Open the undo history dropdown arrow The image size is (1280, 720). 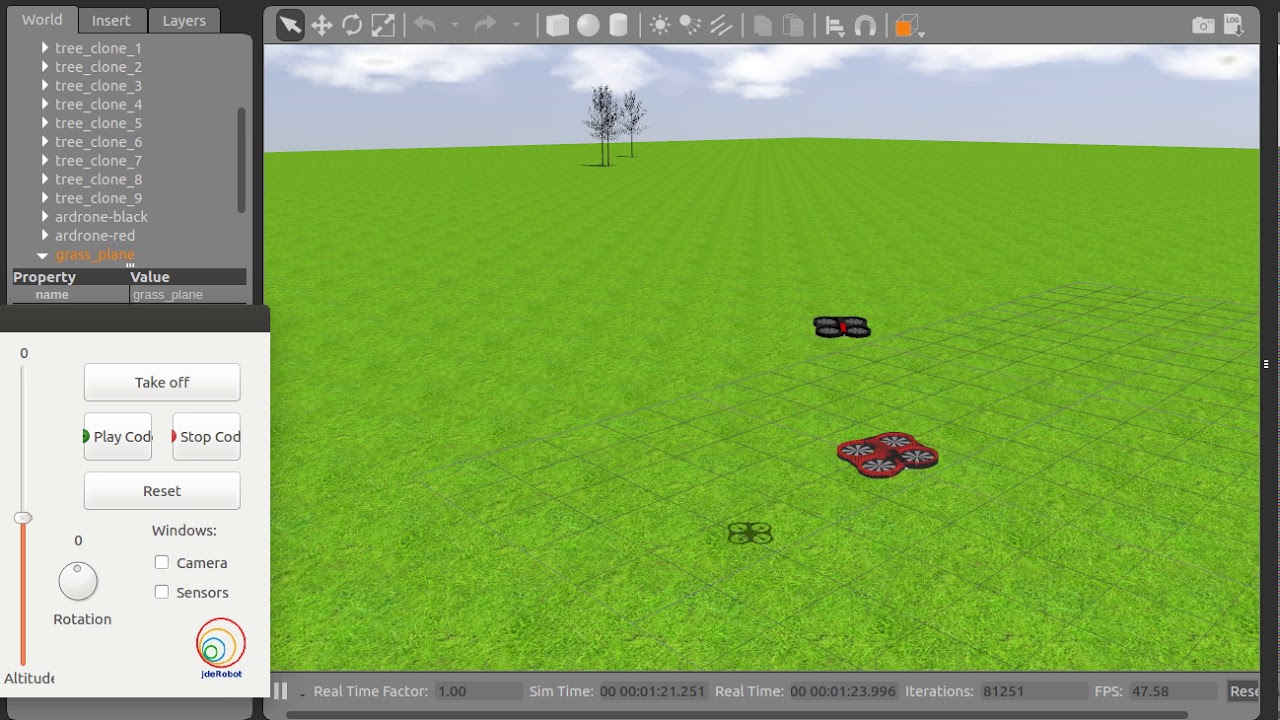pyautogui.click(x=455, y=26)
